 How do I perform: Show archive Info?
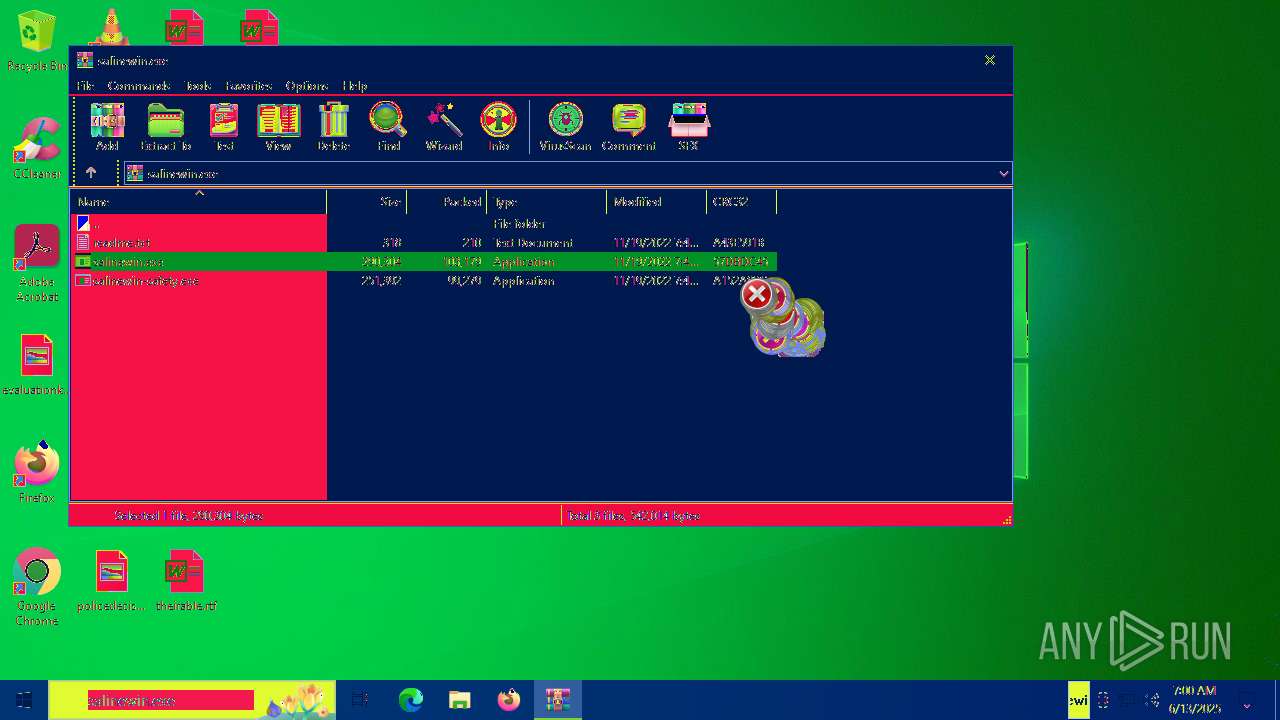pos(498,126)
